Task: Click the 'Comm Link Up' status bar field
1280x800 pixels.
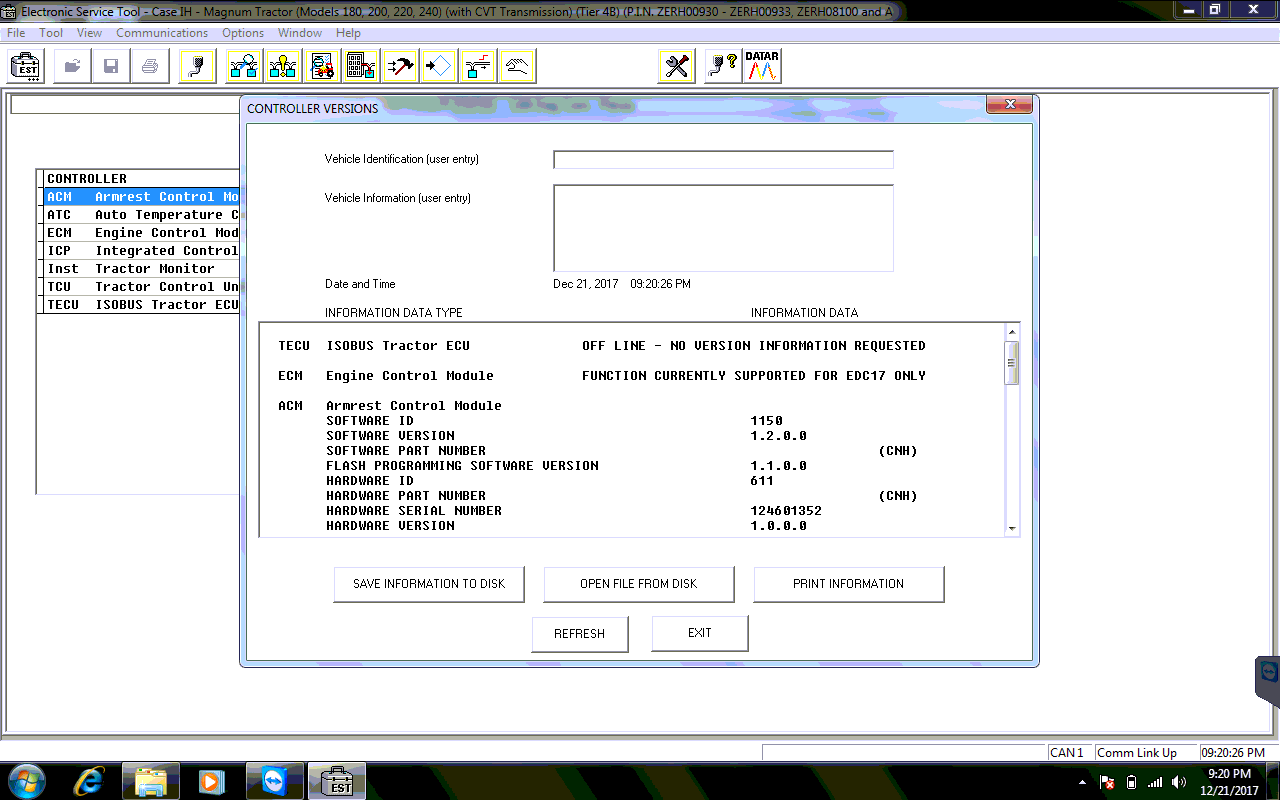Action: (1145, 753)
